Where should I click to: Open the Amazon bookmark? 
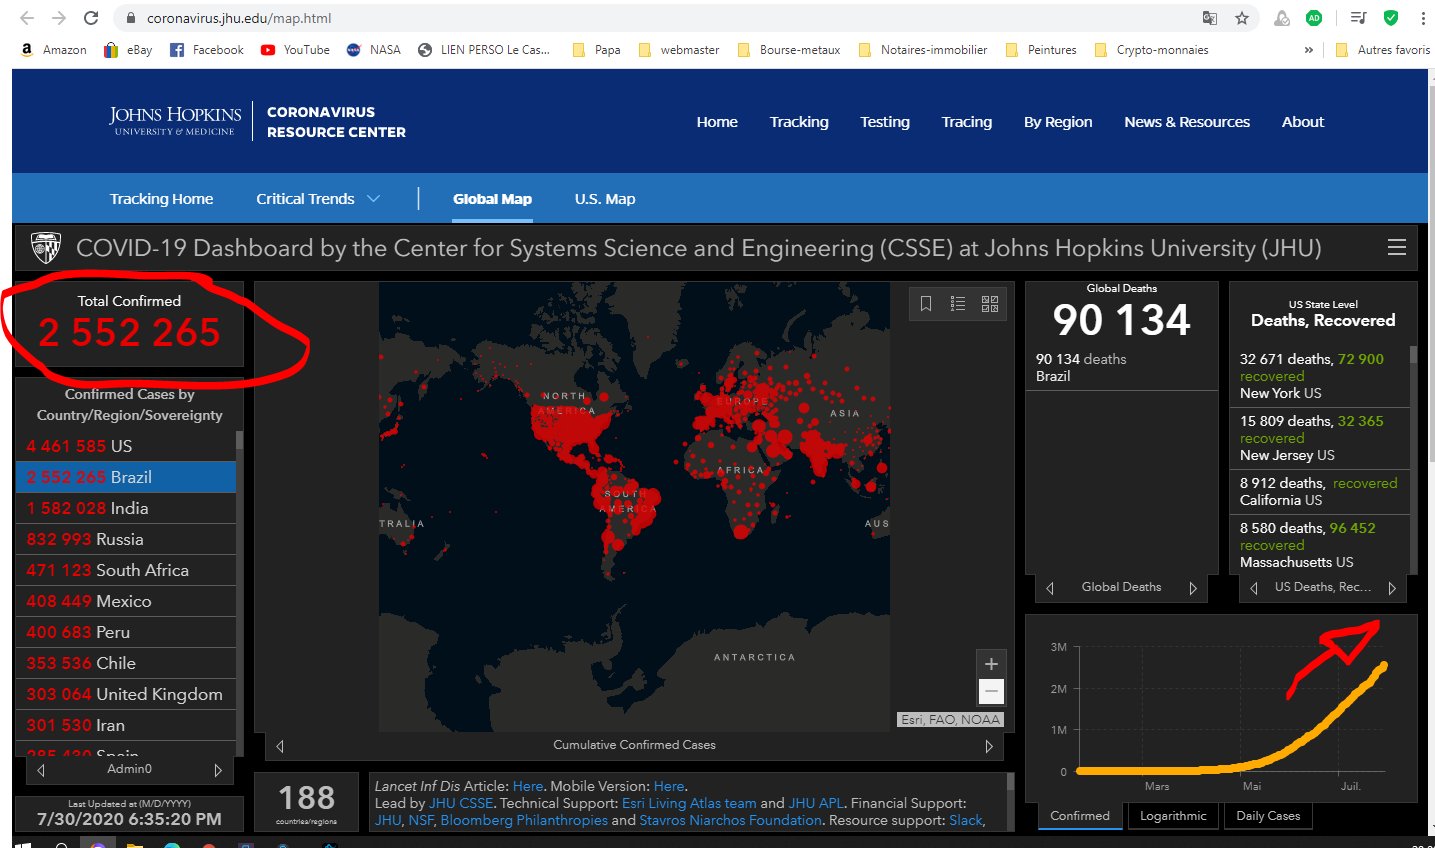(x=54, y=50)
